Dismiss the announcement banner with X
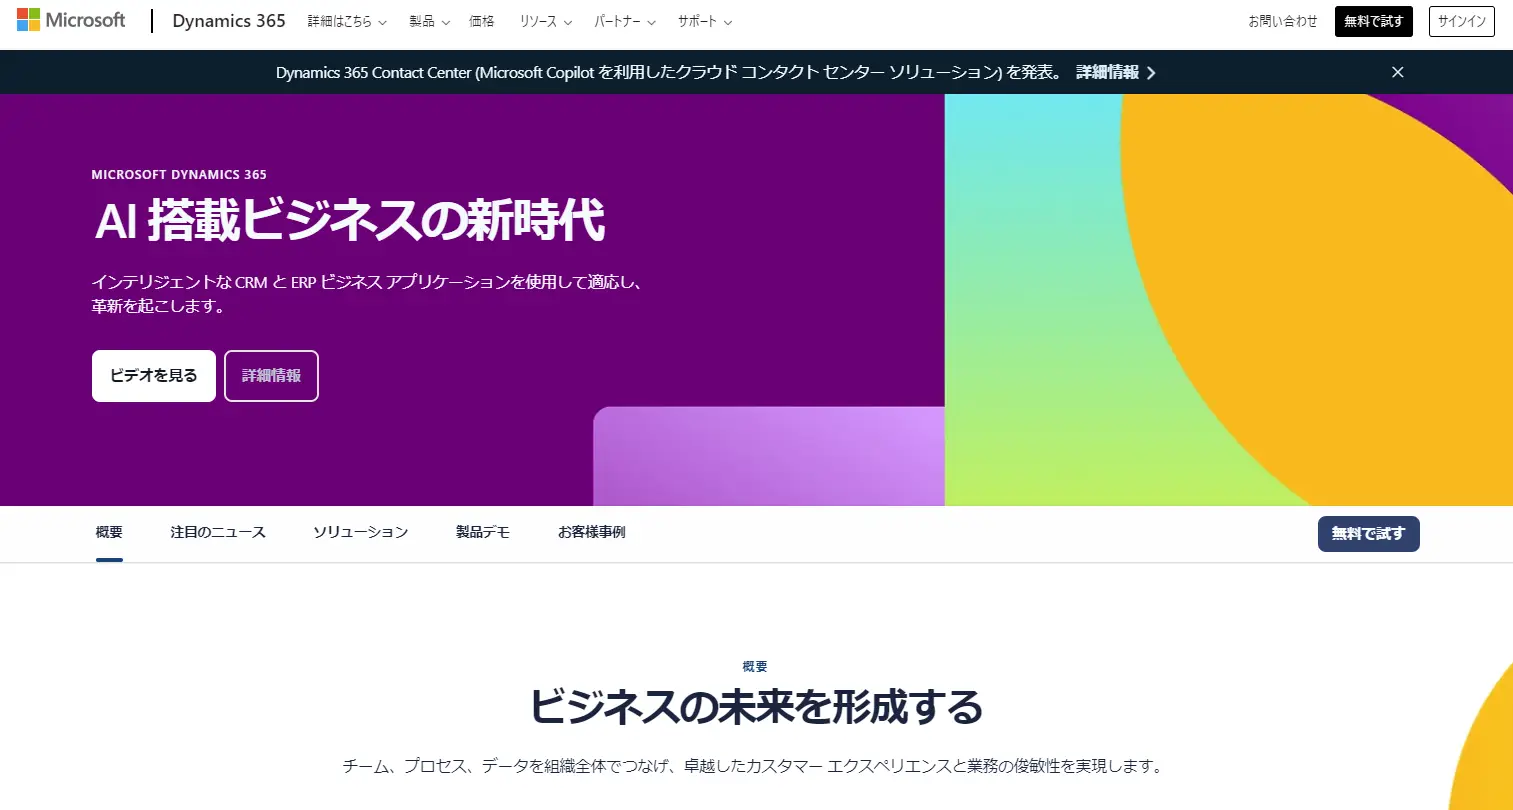Viewport: 1513px width, 810px height. click(1398, 72)
